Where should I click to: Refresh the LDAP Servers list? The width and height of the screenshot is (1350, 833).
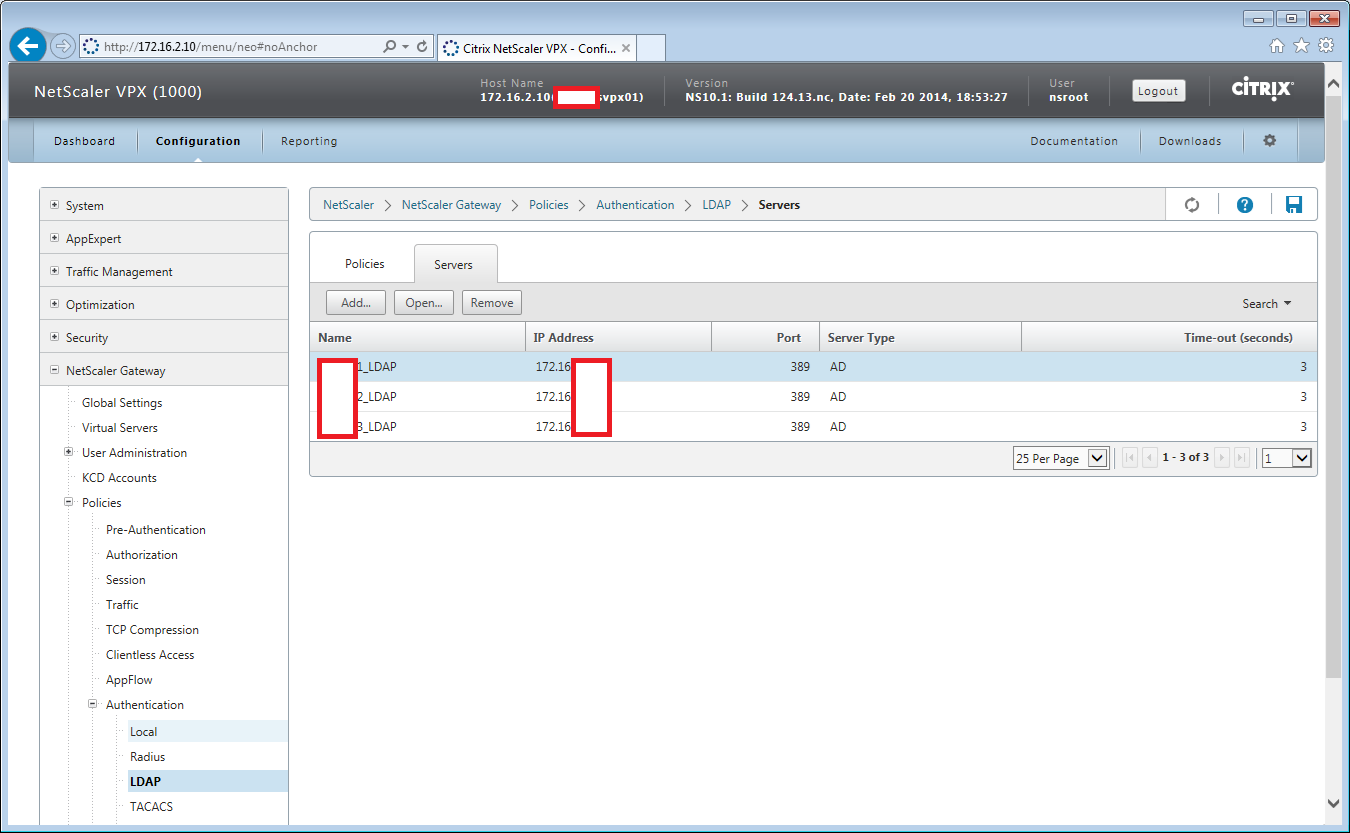pyautogui.click(x=1192, y=205)
